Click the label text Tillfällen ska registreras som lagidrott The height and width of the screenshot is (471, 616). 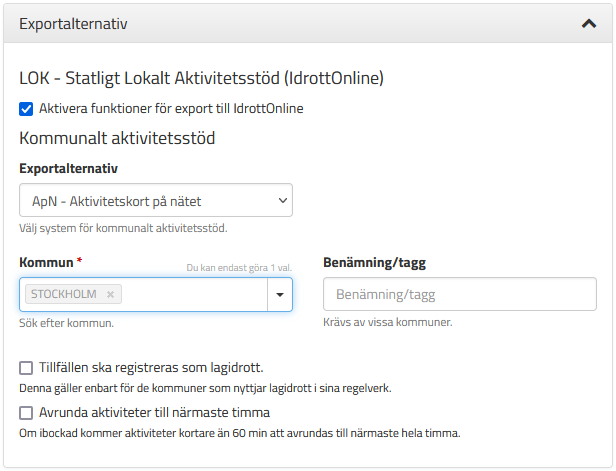pos(151,368)
